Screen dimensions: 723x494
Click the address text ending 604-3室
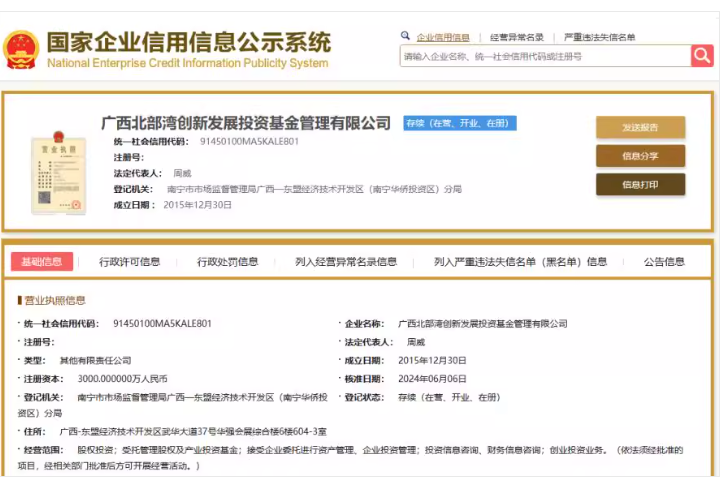tap(193, 432)
